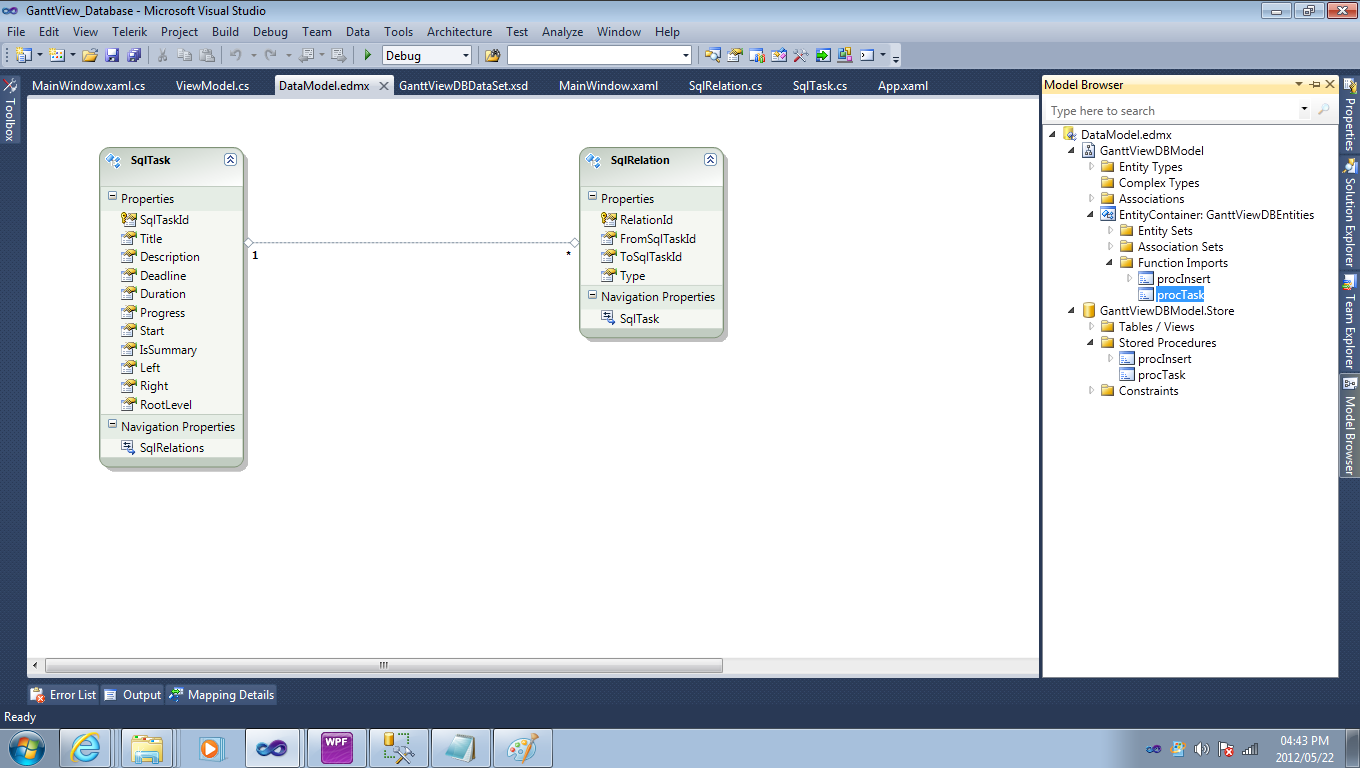Open the Architecture menu

tap(459, 32)
